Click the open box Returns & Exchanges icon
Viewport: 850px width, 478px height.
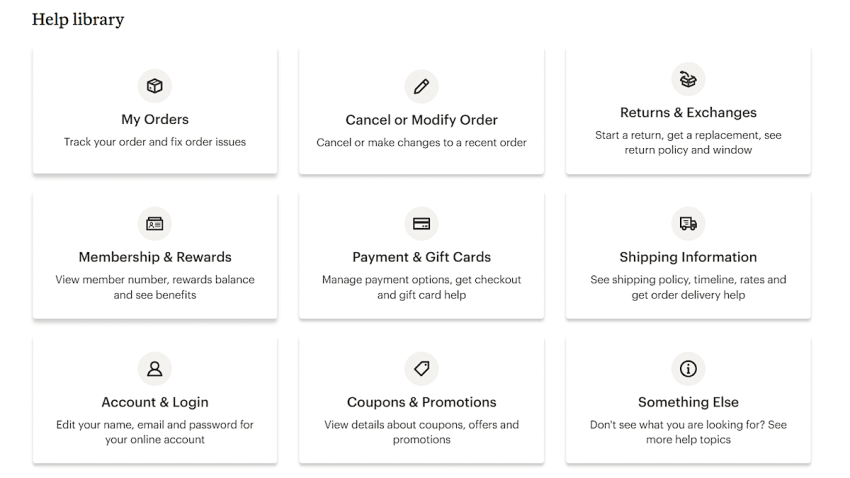(688, 79)
